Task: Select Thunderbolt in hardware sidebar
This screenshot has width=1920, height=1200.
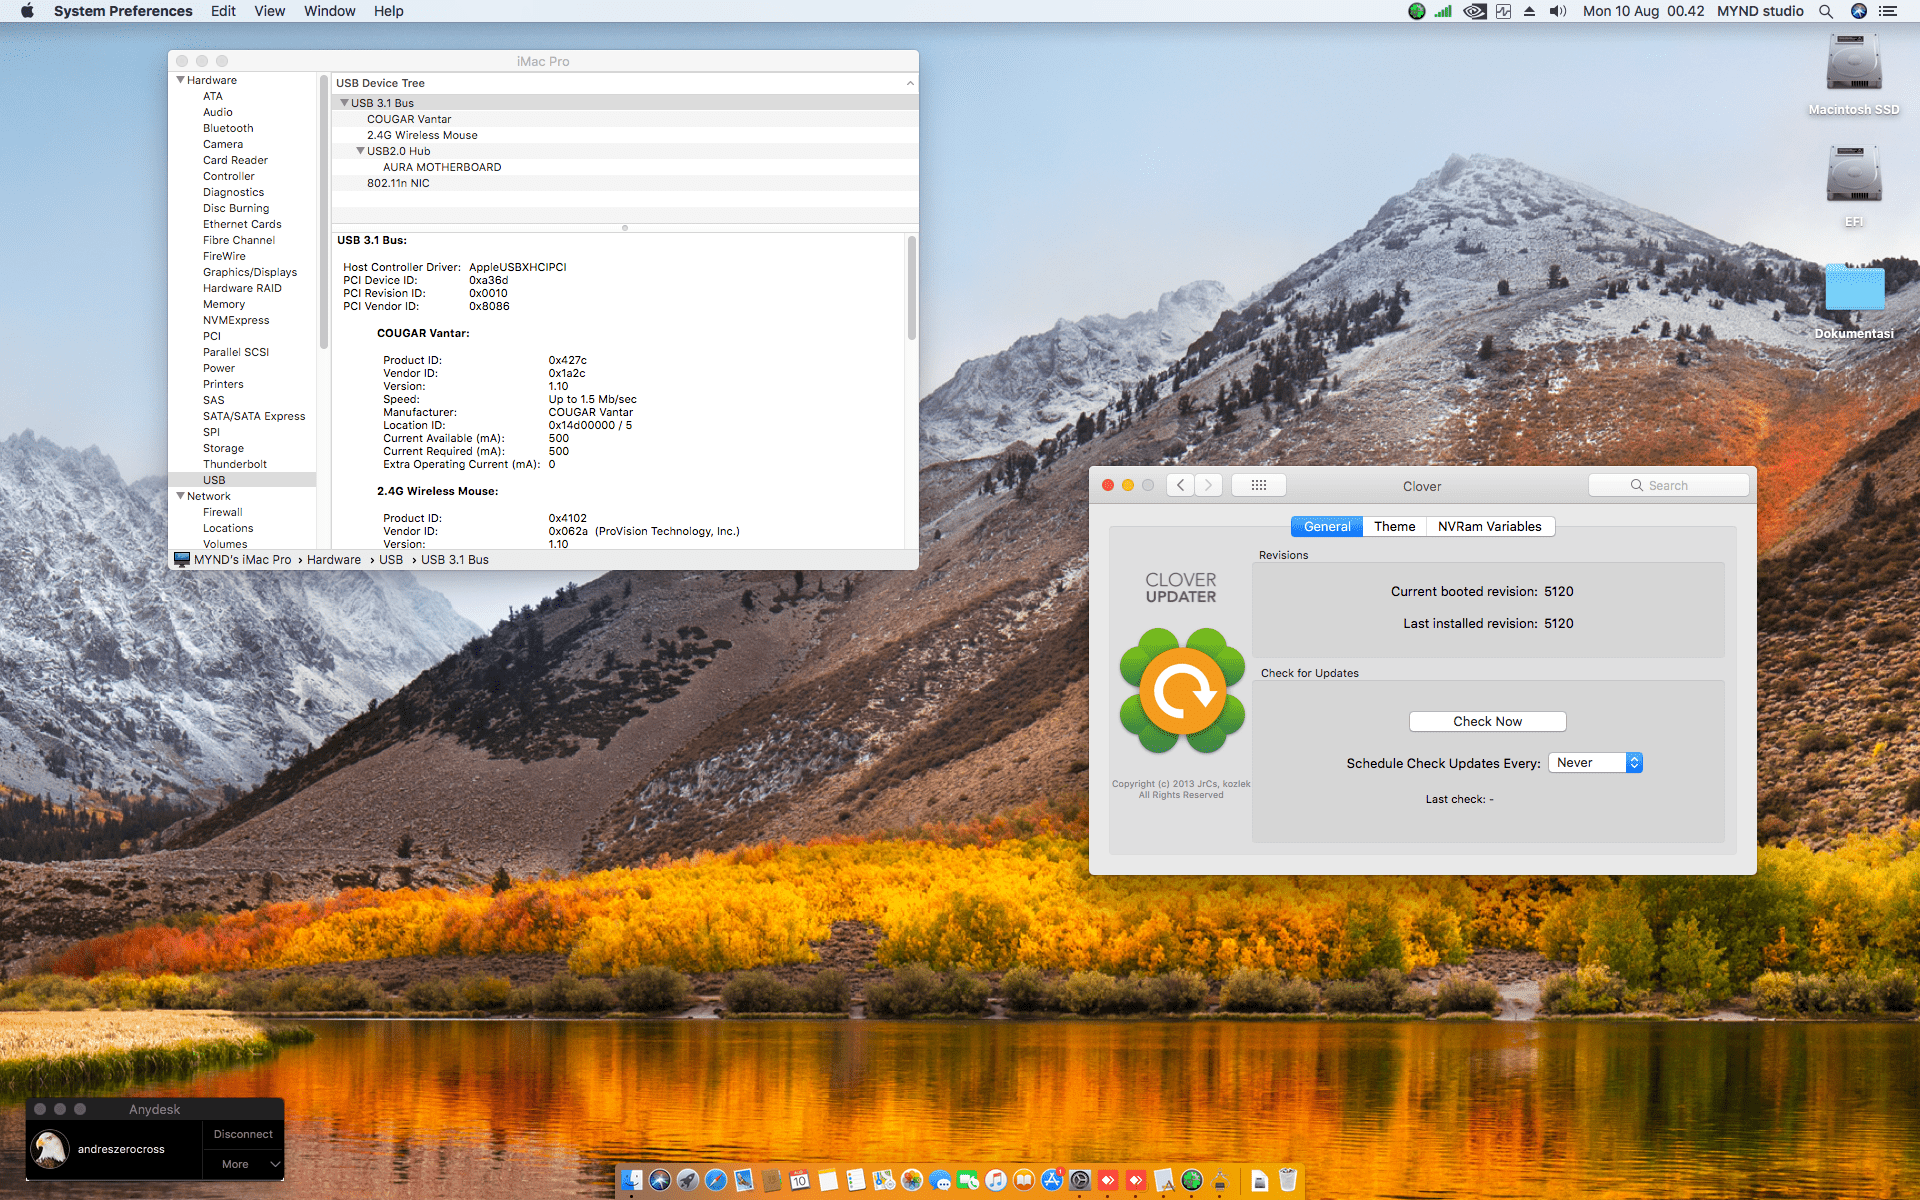Action: (235, 464)
